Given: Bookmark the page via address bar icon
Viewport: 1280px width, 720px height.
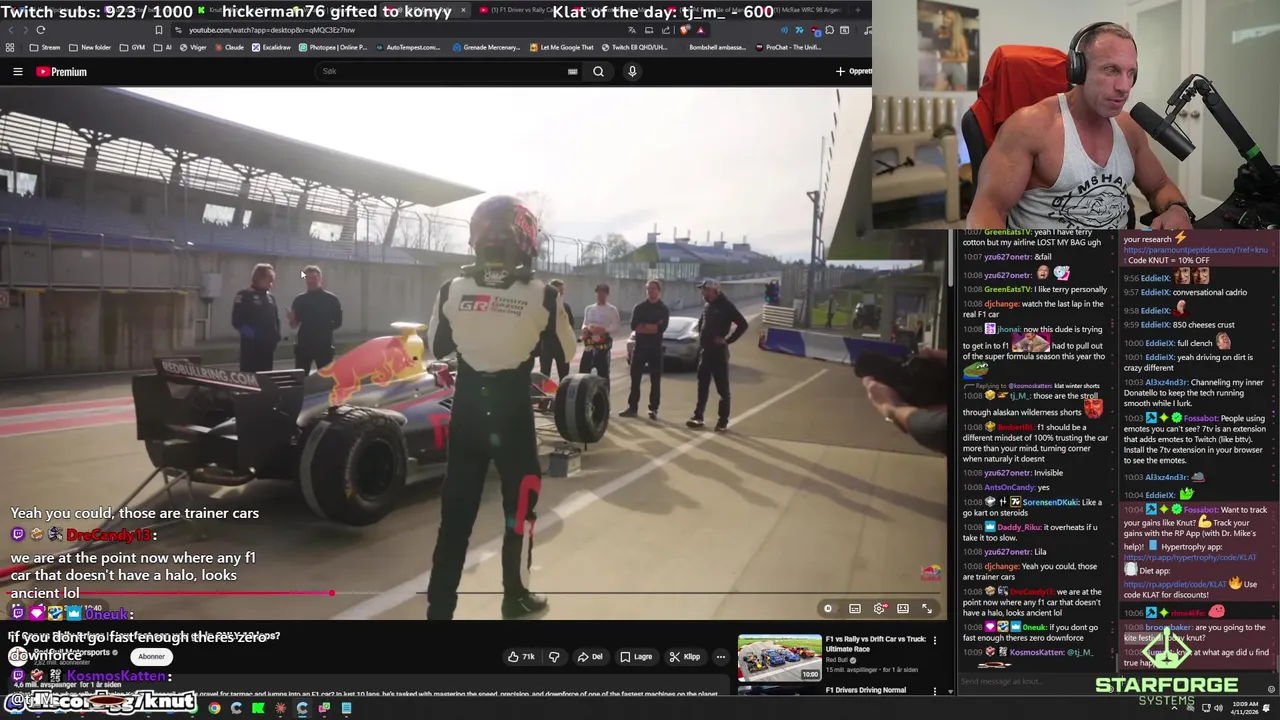Looking at the screenshot, I should [158, 30].
